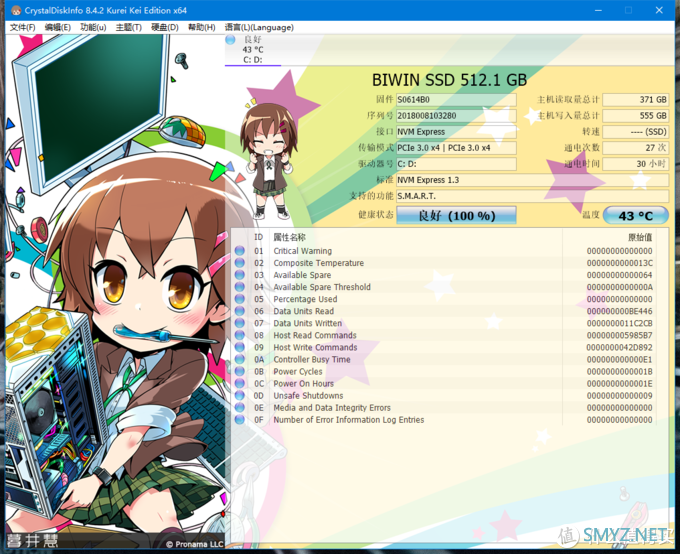Click the status orb beside Unsafe Shutdowns
Viewport: 680px width, 554px height.
click(240, 396)
